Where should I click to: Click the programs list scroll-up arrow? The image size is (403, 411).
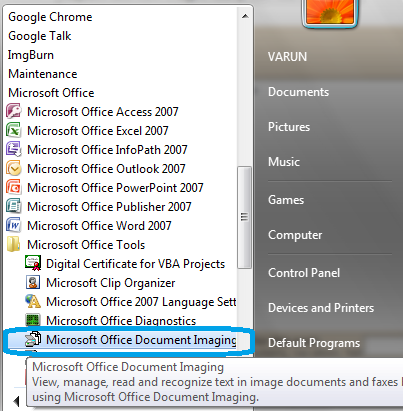(245, 16)
